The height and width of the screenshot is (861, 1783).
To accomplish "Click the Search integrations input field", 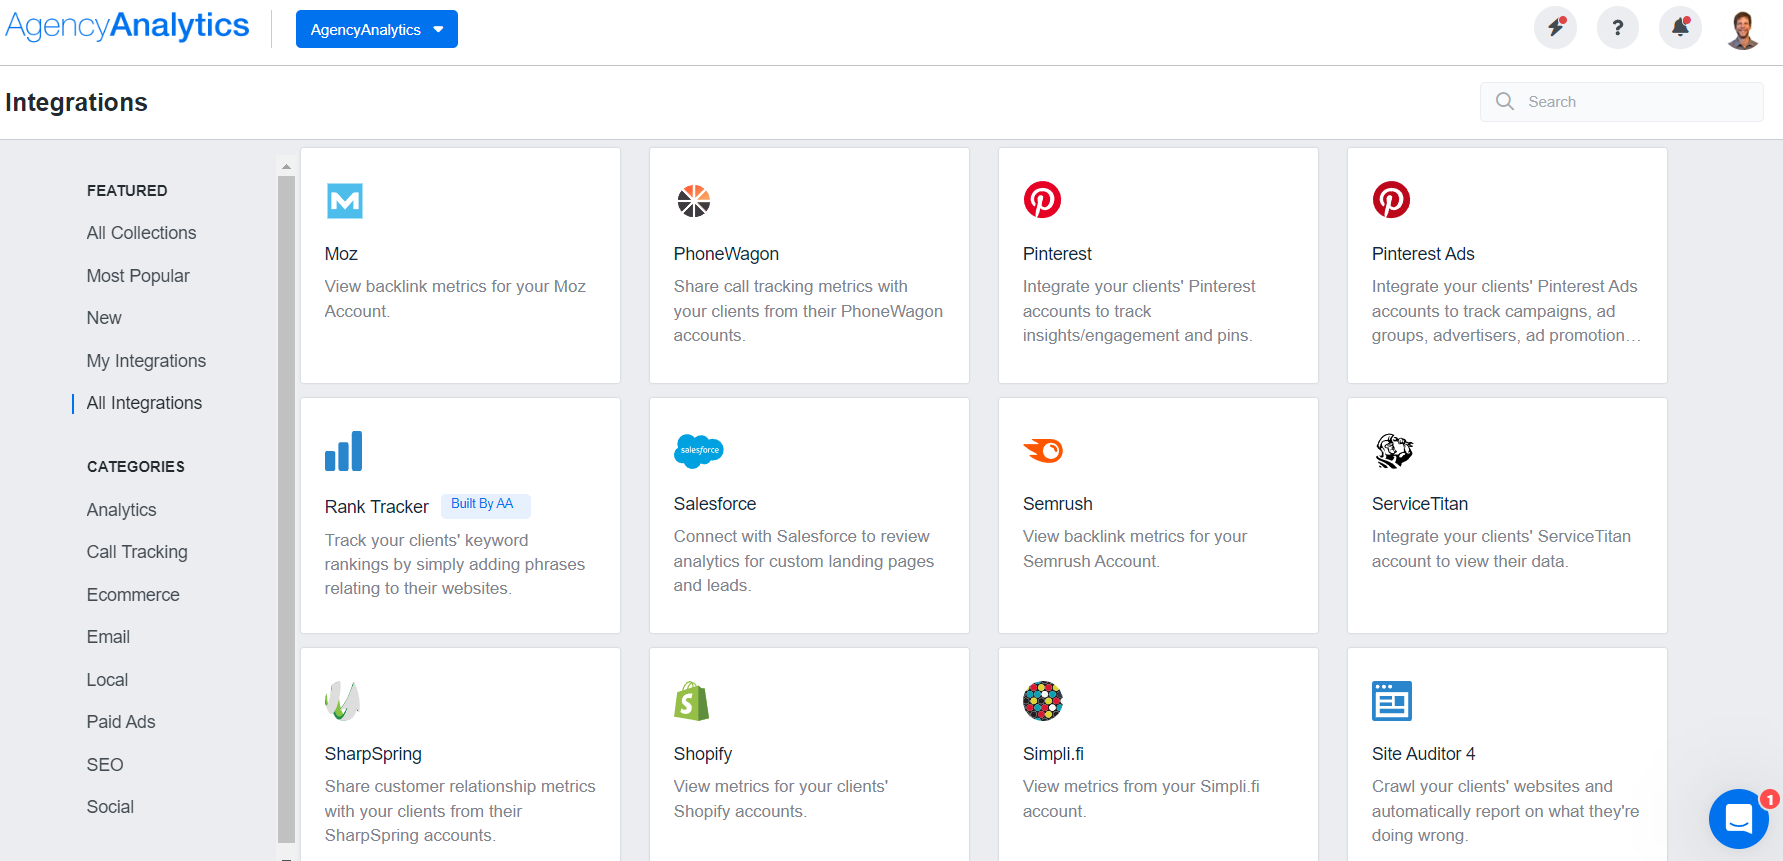I will 1621,102.
